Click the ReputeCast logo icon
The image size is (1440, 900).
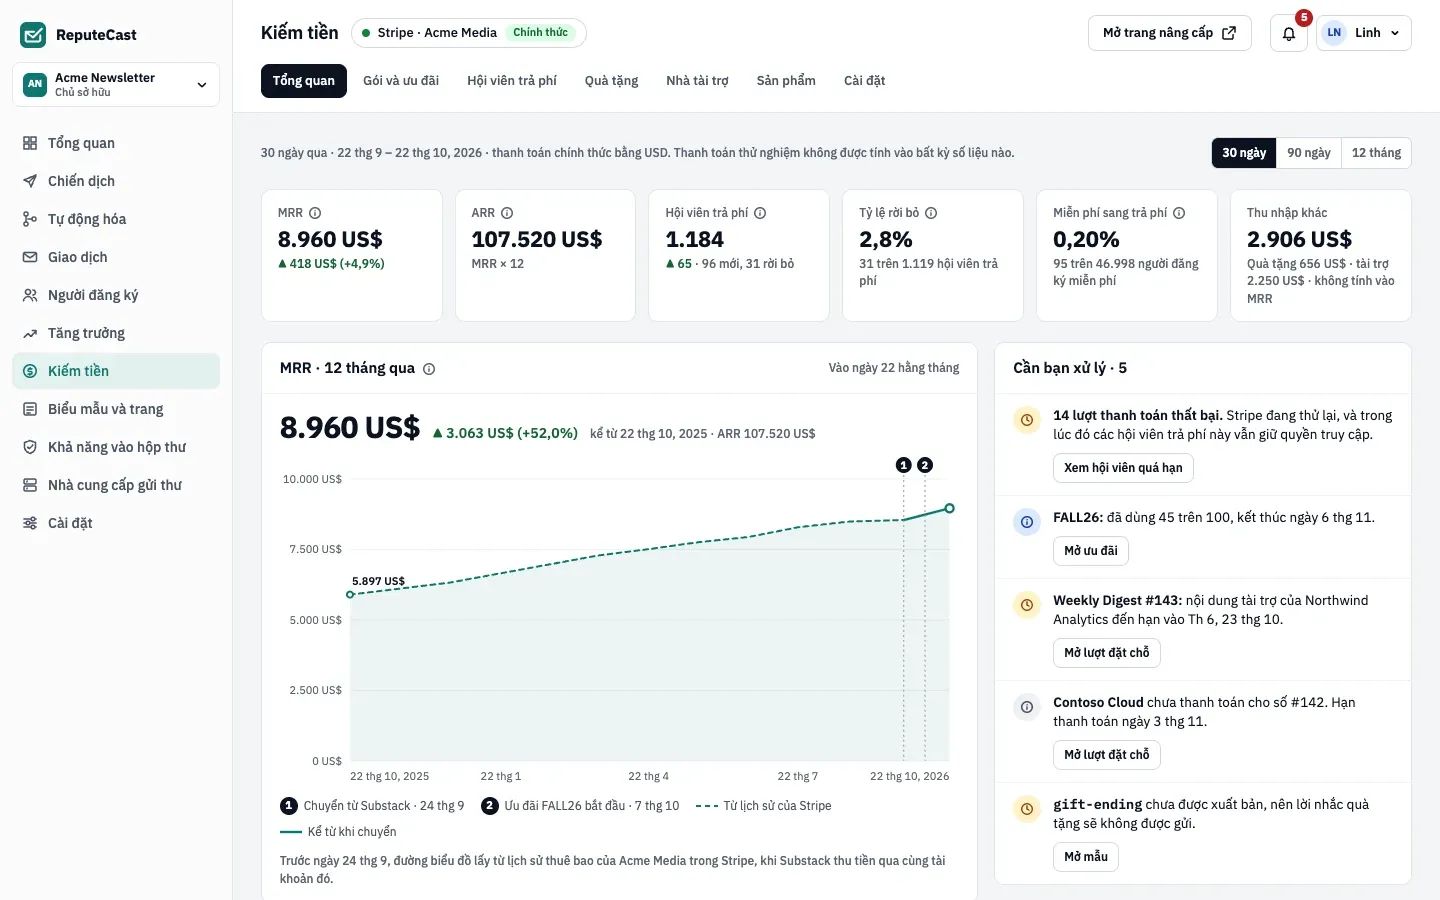click(x=33, y=35)
